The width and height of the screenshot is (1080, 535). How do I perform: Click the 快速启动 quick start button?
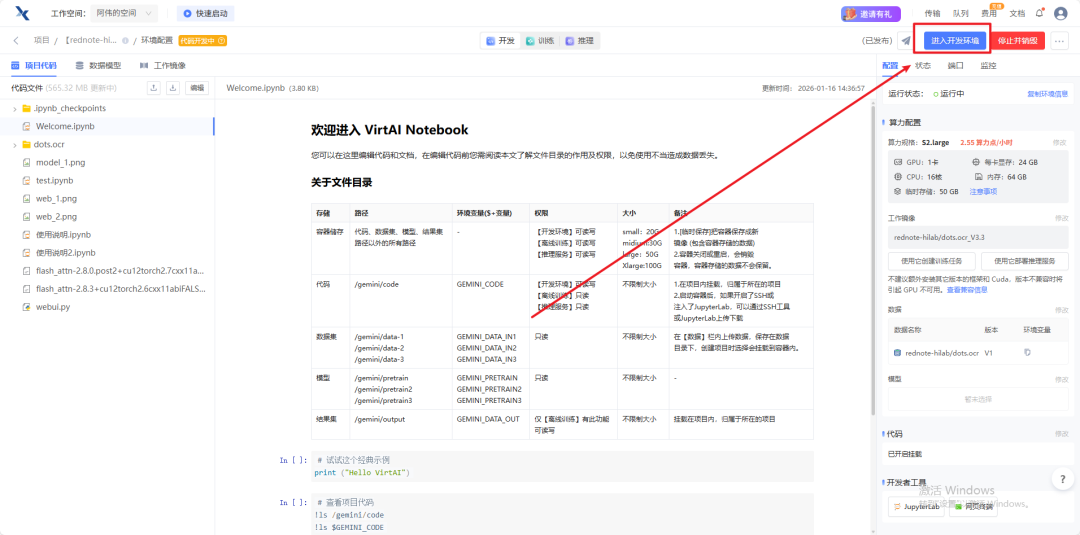coord(205,13)
